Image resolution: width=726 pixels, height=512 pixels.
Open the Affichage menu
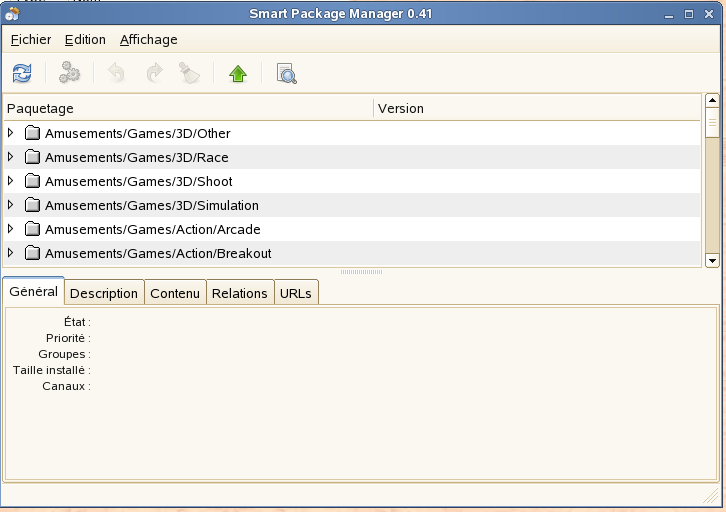(x=149, y=40)
